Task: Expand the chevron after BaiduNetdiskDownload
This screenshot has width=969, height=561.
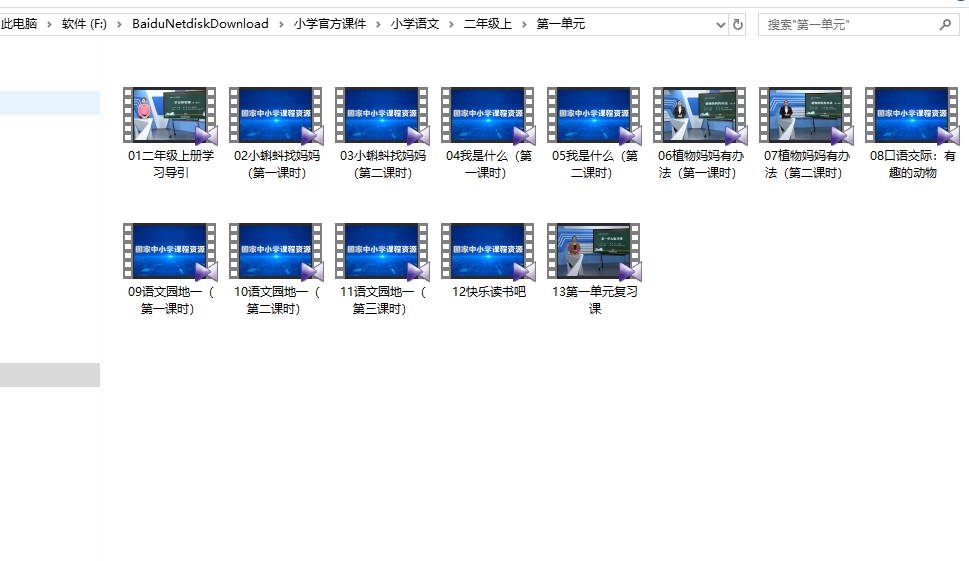Action: (x=281, y=24)
